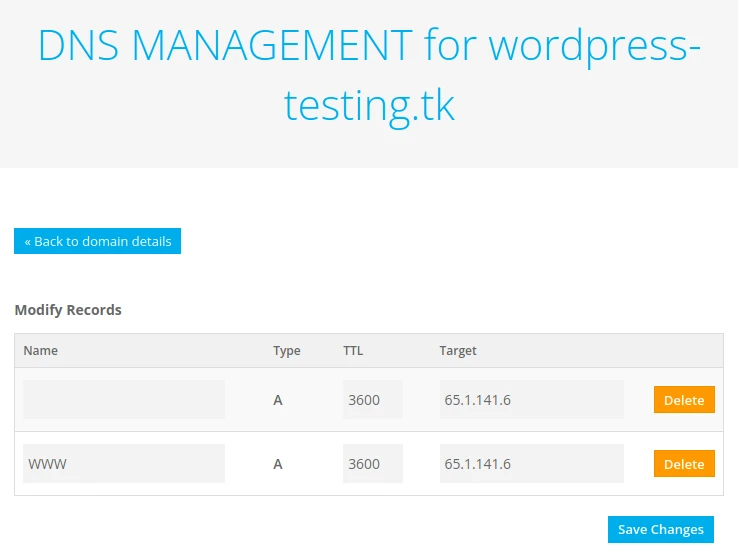Edit the TTL value for the WWW record

372,464
